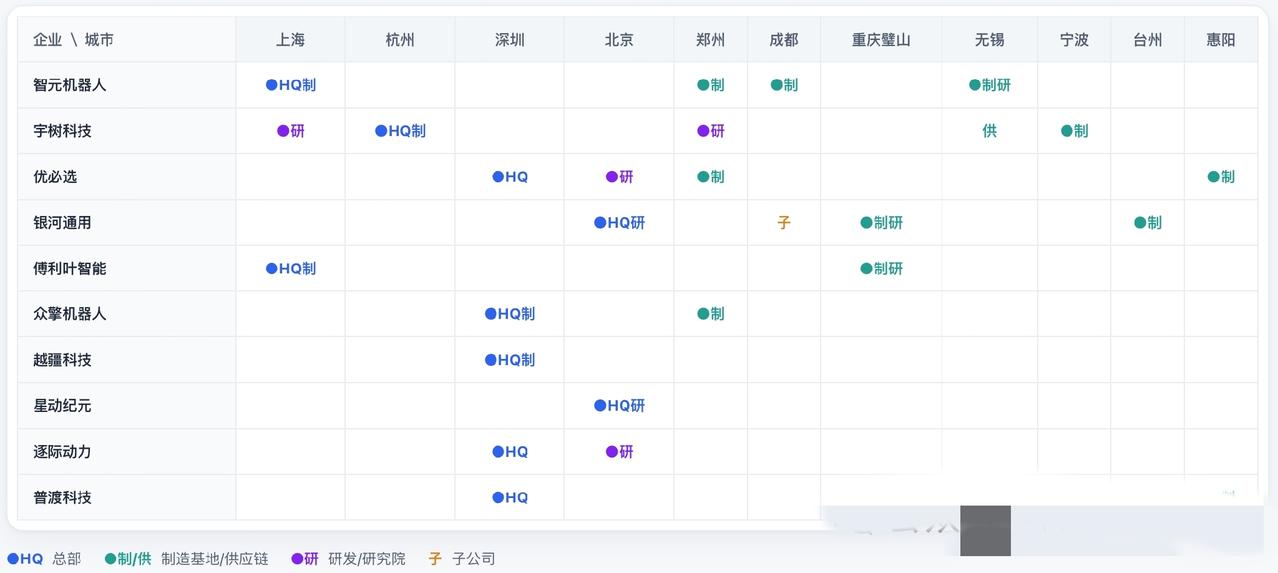Click 优必选's 制 marker in 郑州
Viewport: 1278px width, 573px height.
[711, 177]
